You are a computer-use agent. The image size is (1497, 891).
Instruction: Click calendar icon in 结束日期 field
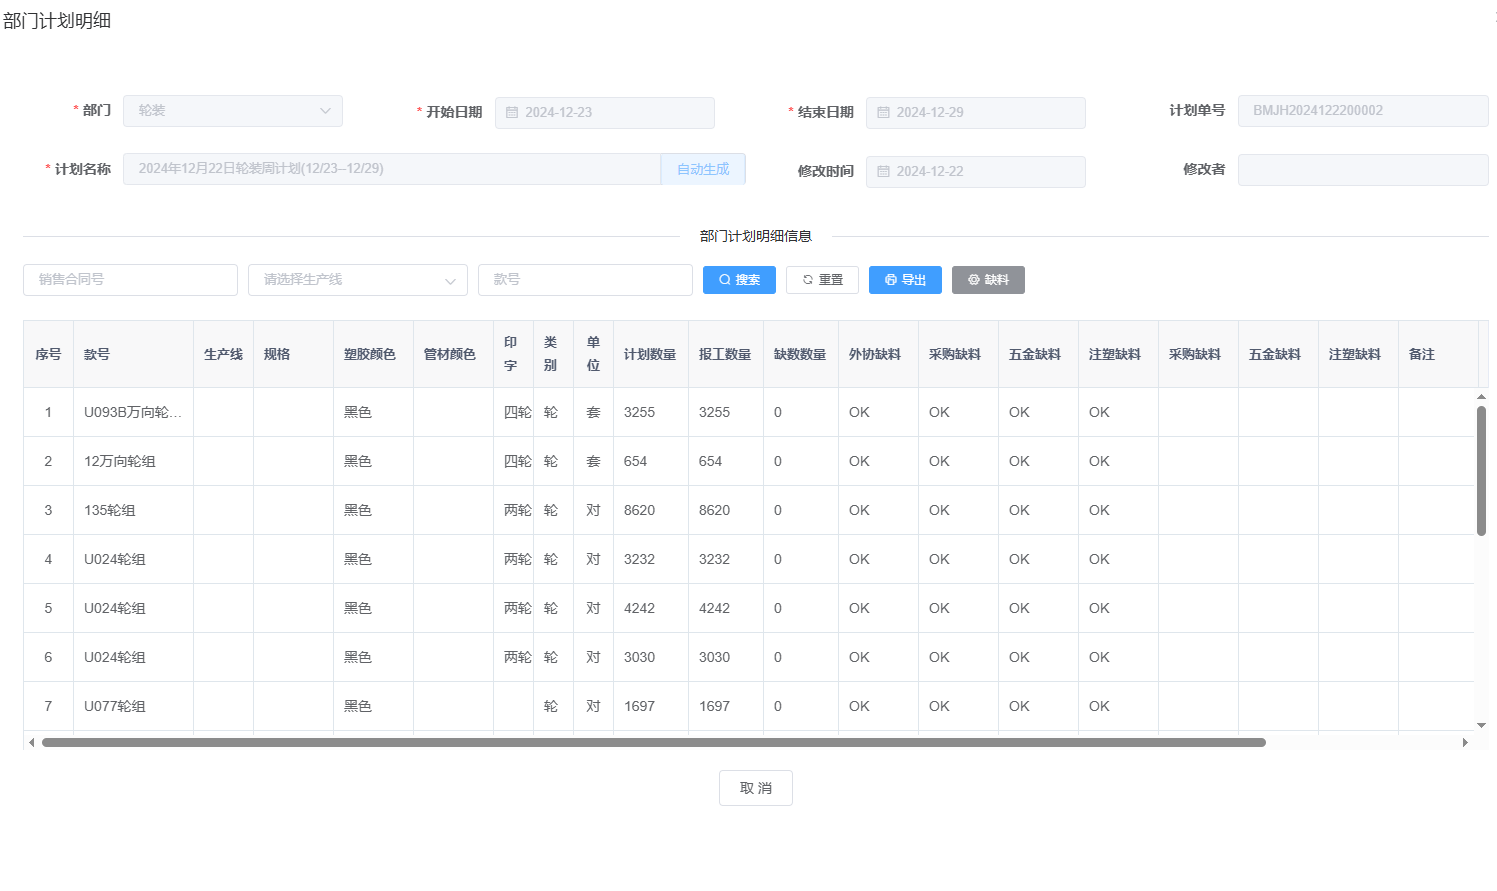[x=883, y=113]
